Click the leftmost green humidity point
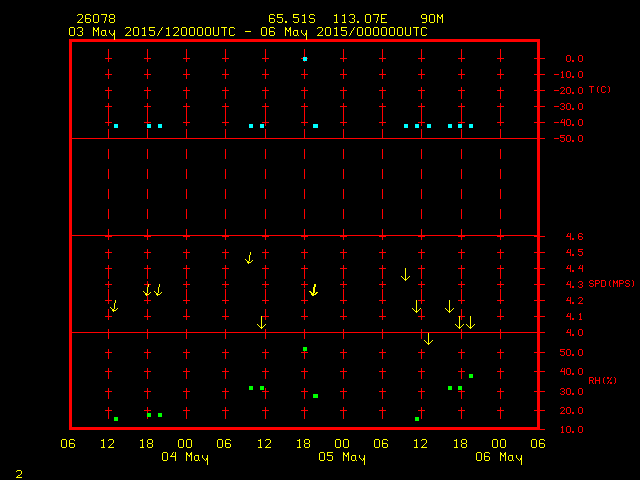 (116, 419)
